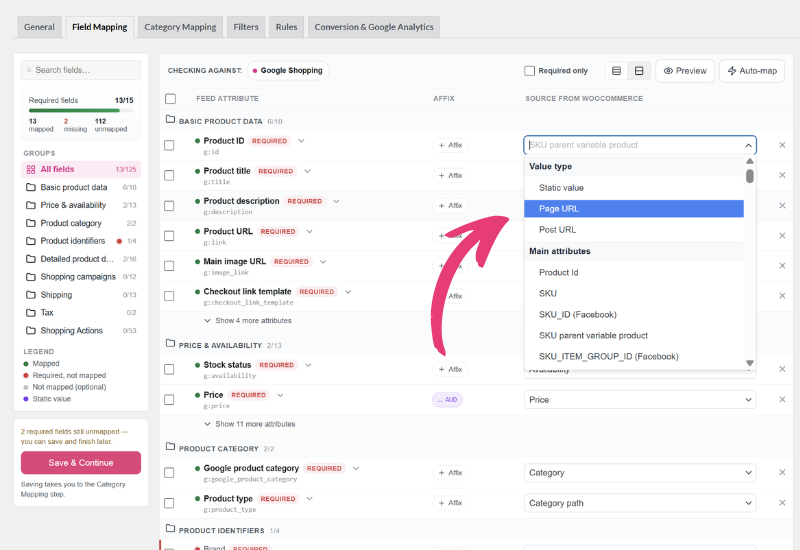Add Affix to Product ID row

pos(450,145)
